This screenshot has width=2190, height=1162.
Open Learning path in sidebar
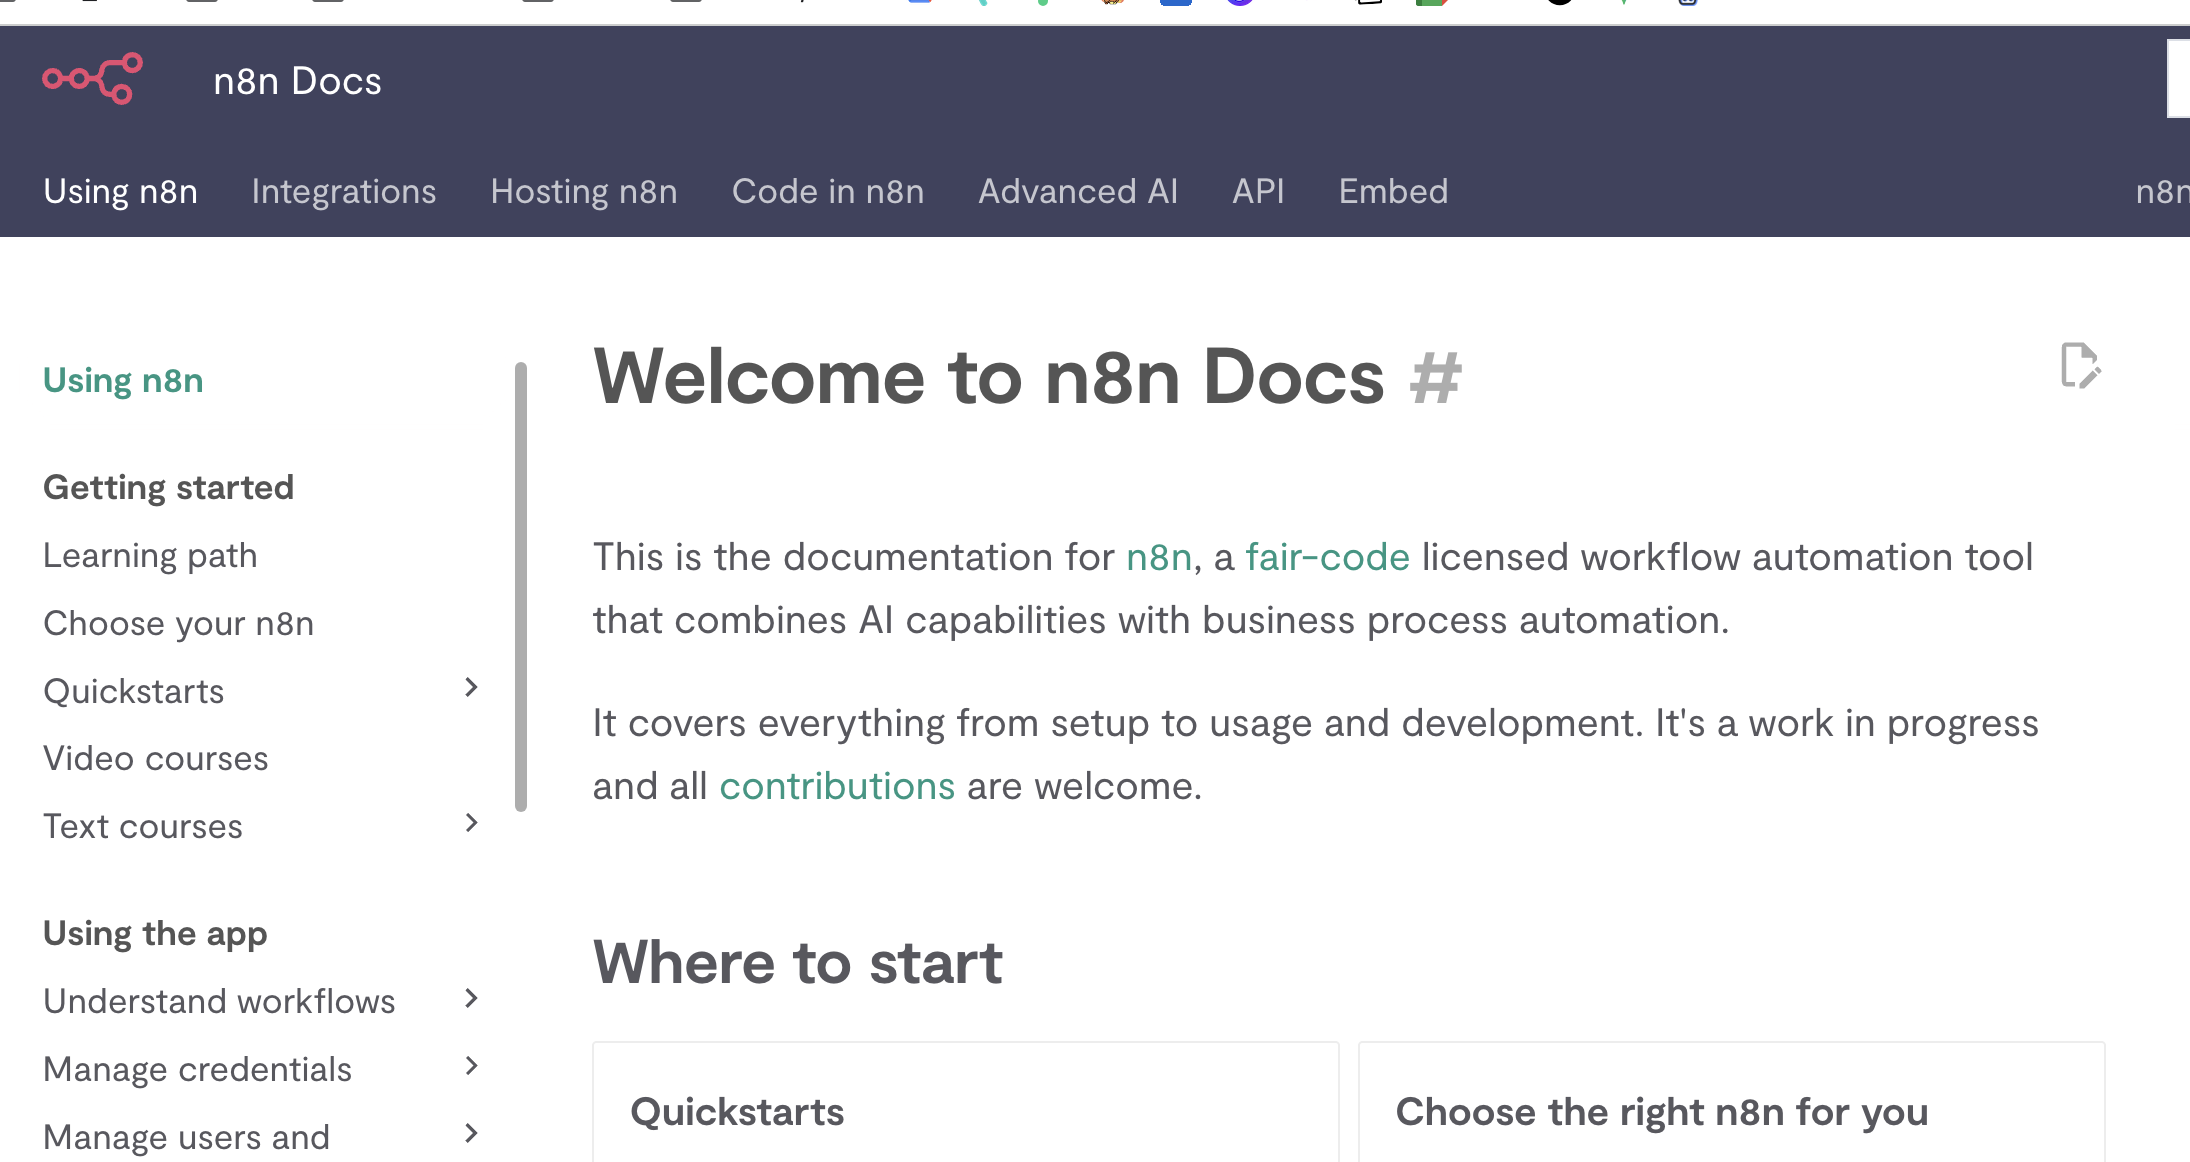click(x=150, y=555)
